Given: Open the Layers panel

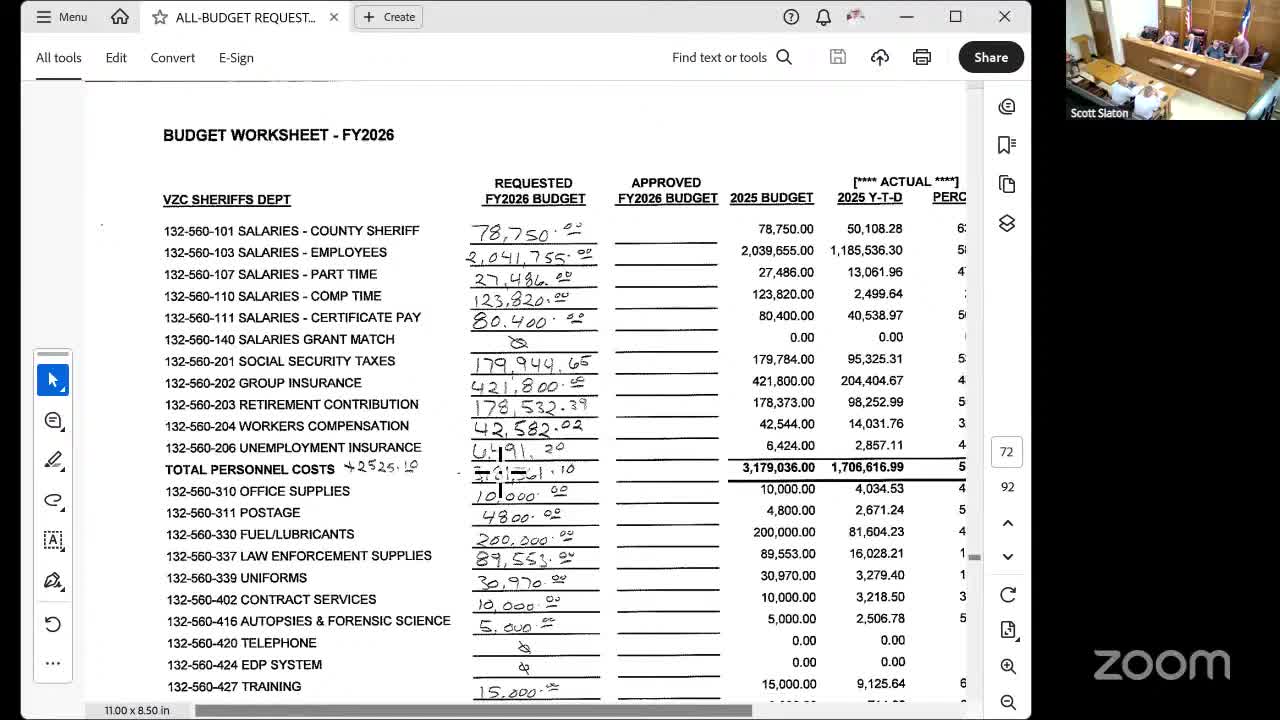Looking at the screenshot, I should pyautogui.click(x=1007, y=223).
